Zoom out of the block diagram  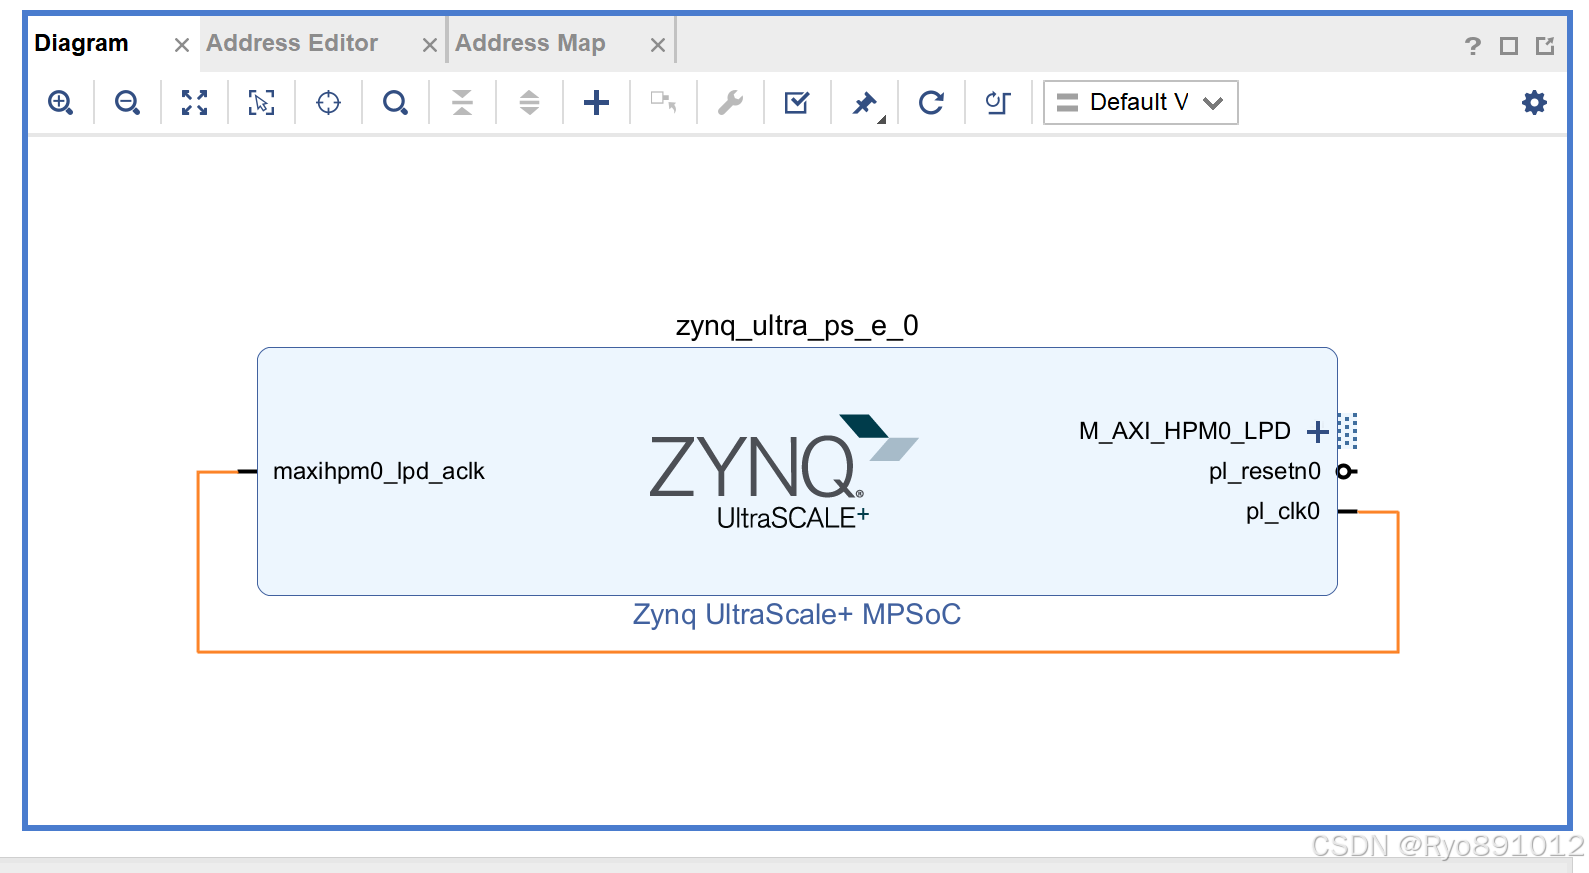[127, 102]
